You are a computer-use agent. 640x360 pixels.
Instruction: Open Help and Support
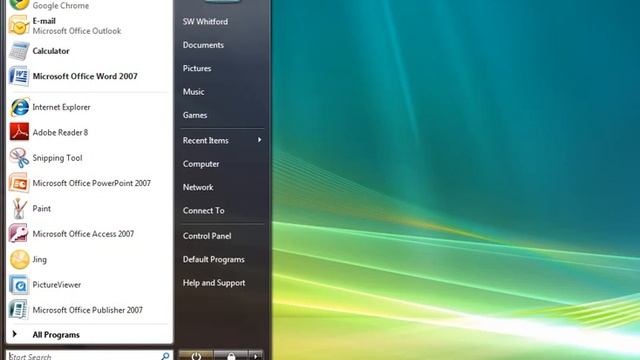(x=214, y=283)
